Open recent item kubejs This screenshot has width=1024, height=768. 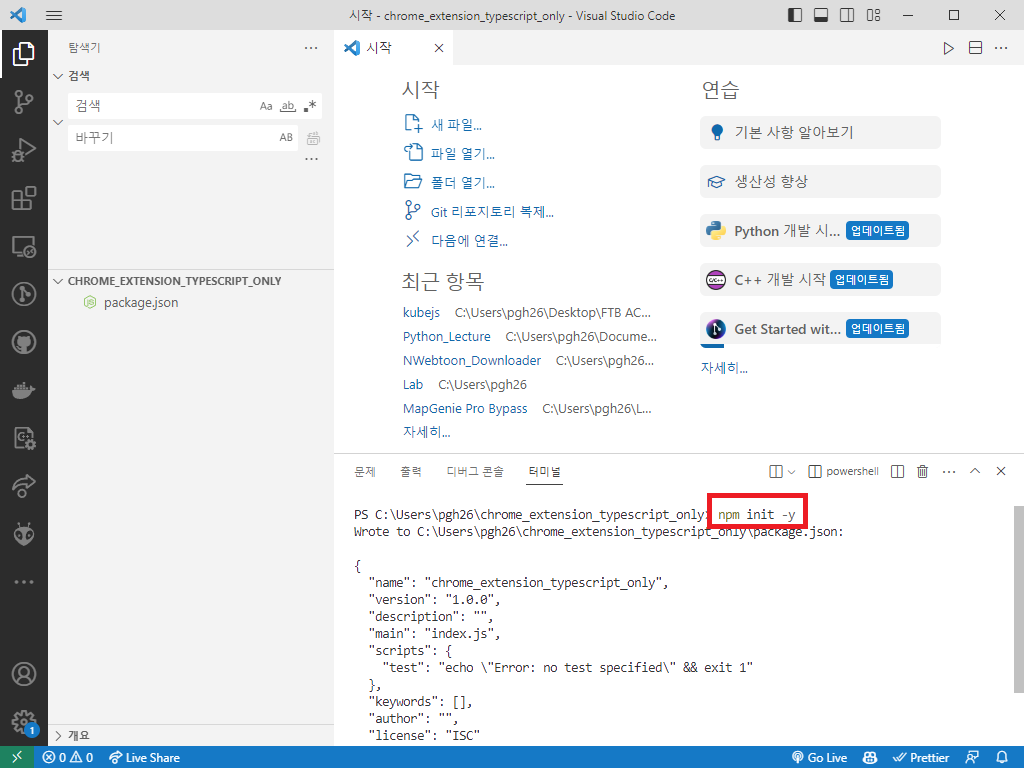click(x=421, y=313)
